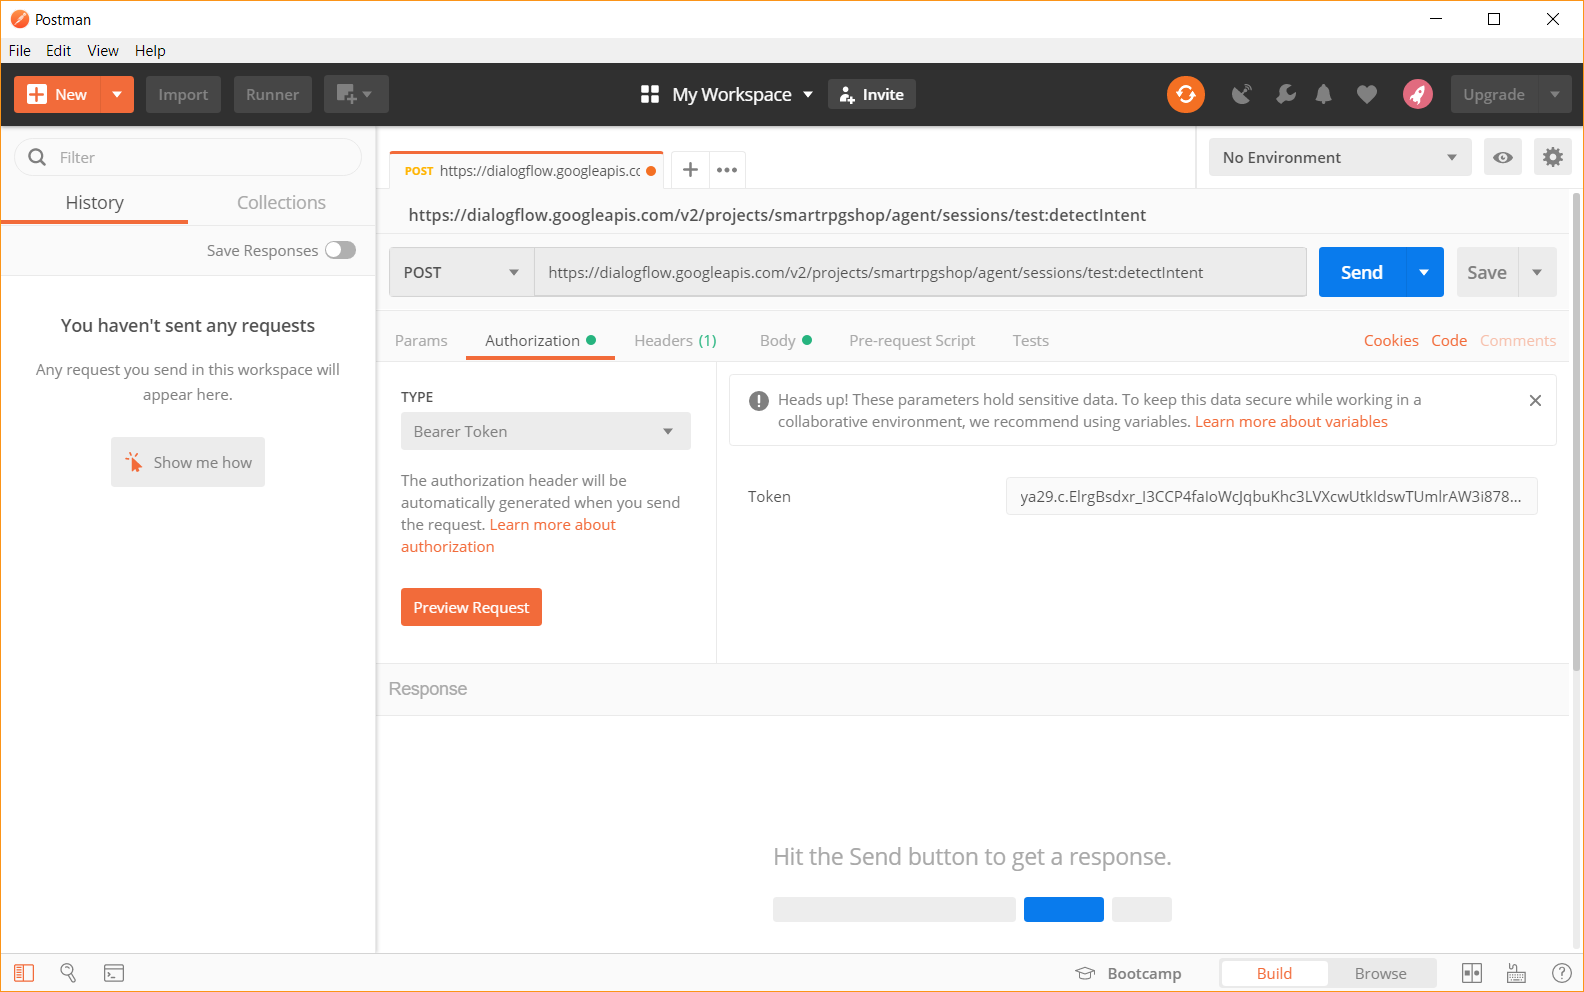Click the Send button

coord(1362,272)
